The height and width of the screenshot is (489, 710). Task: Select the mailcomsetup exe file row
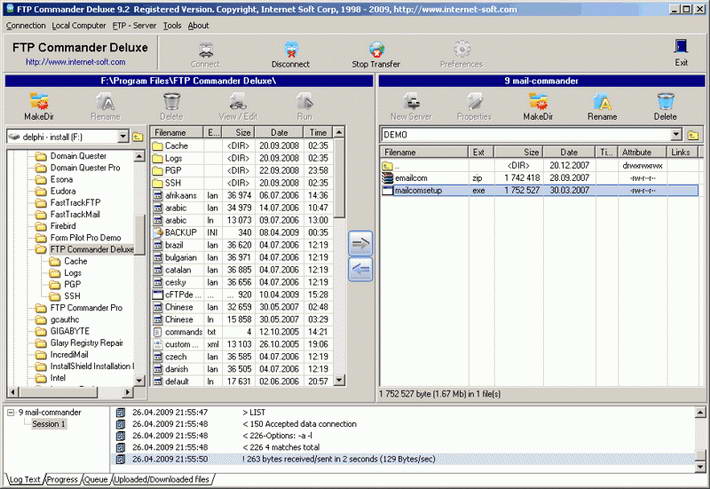click(x=539, y=191)
